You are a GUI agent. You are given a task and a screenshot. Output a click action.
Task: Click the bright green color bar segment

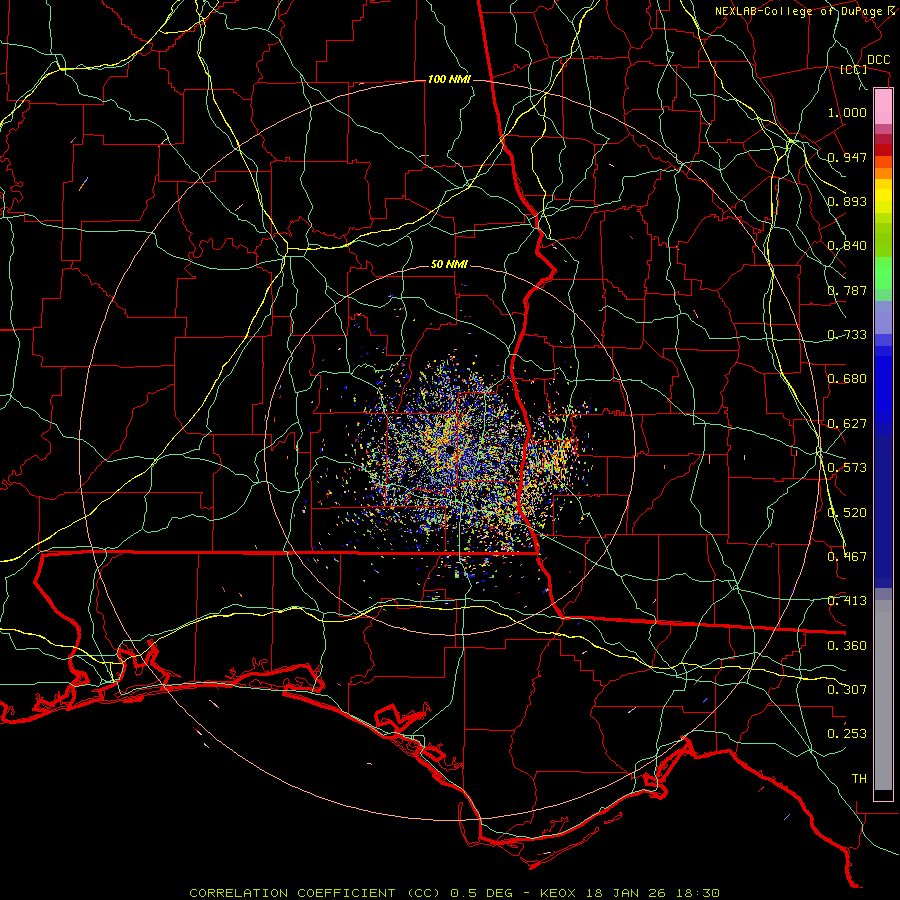pyautogui.click(x=883, y=273)
